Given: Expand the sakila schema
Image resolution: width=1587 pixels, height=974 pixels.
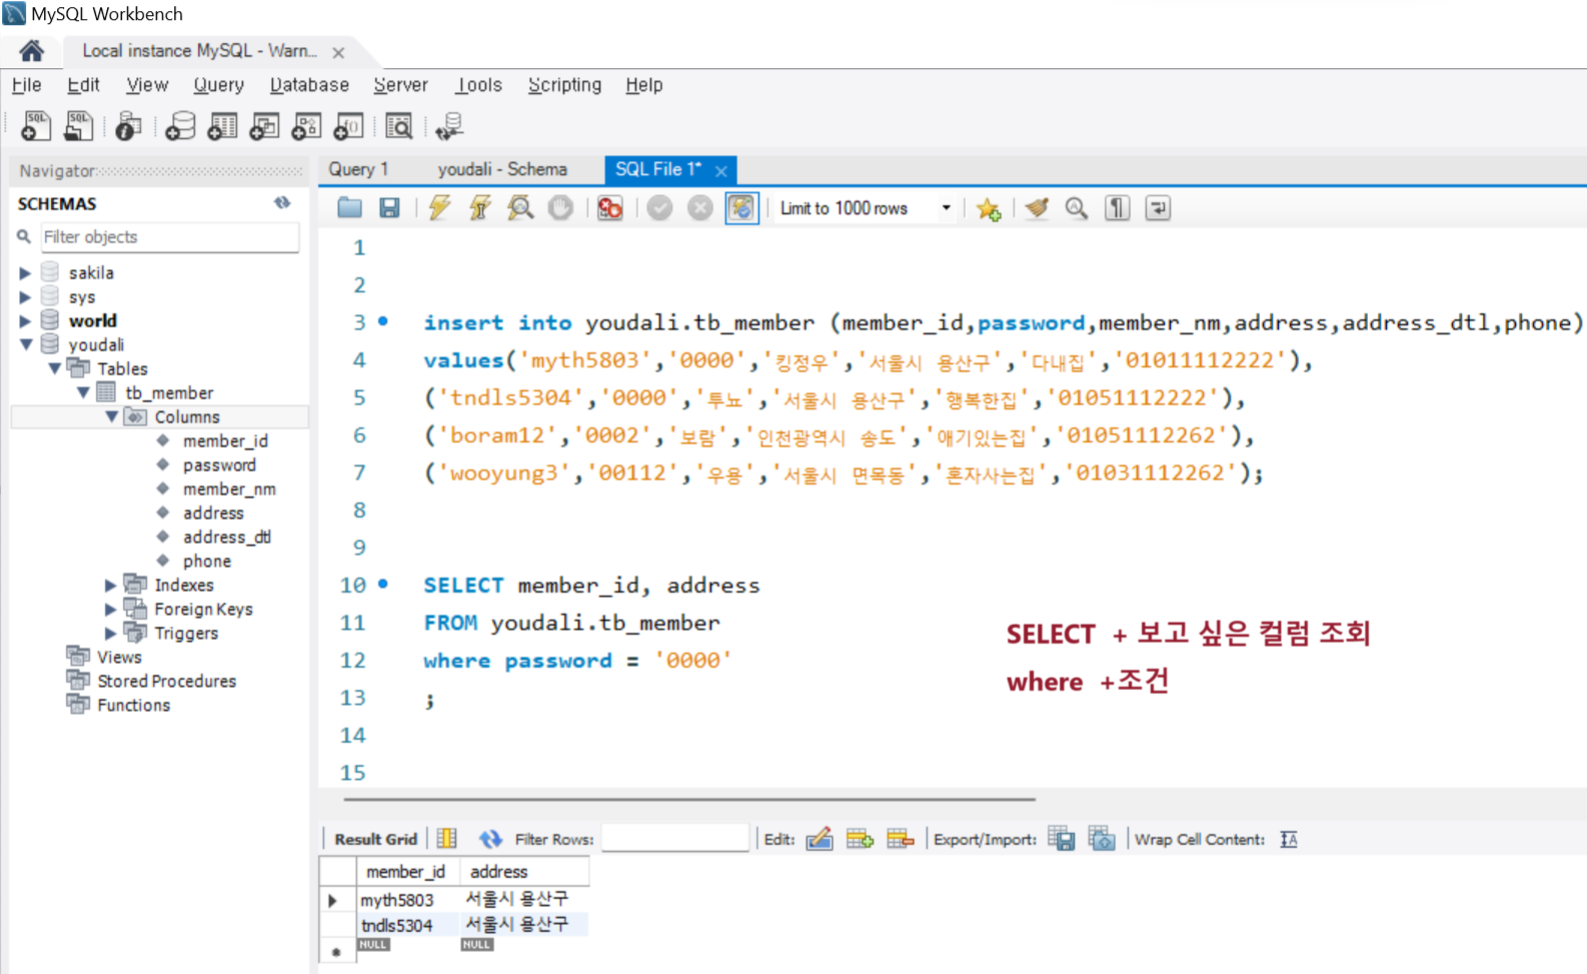Looking at the screenshot, I should coord(25,272).
